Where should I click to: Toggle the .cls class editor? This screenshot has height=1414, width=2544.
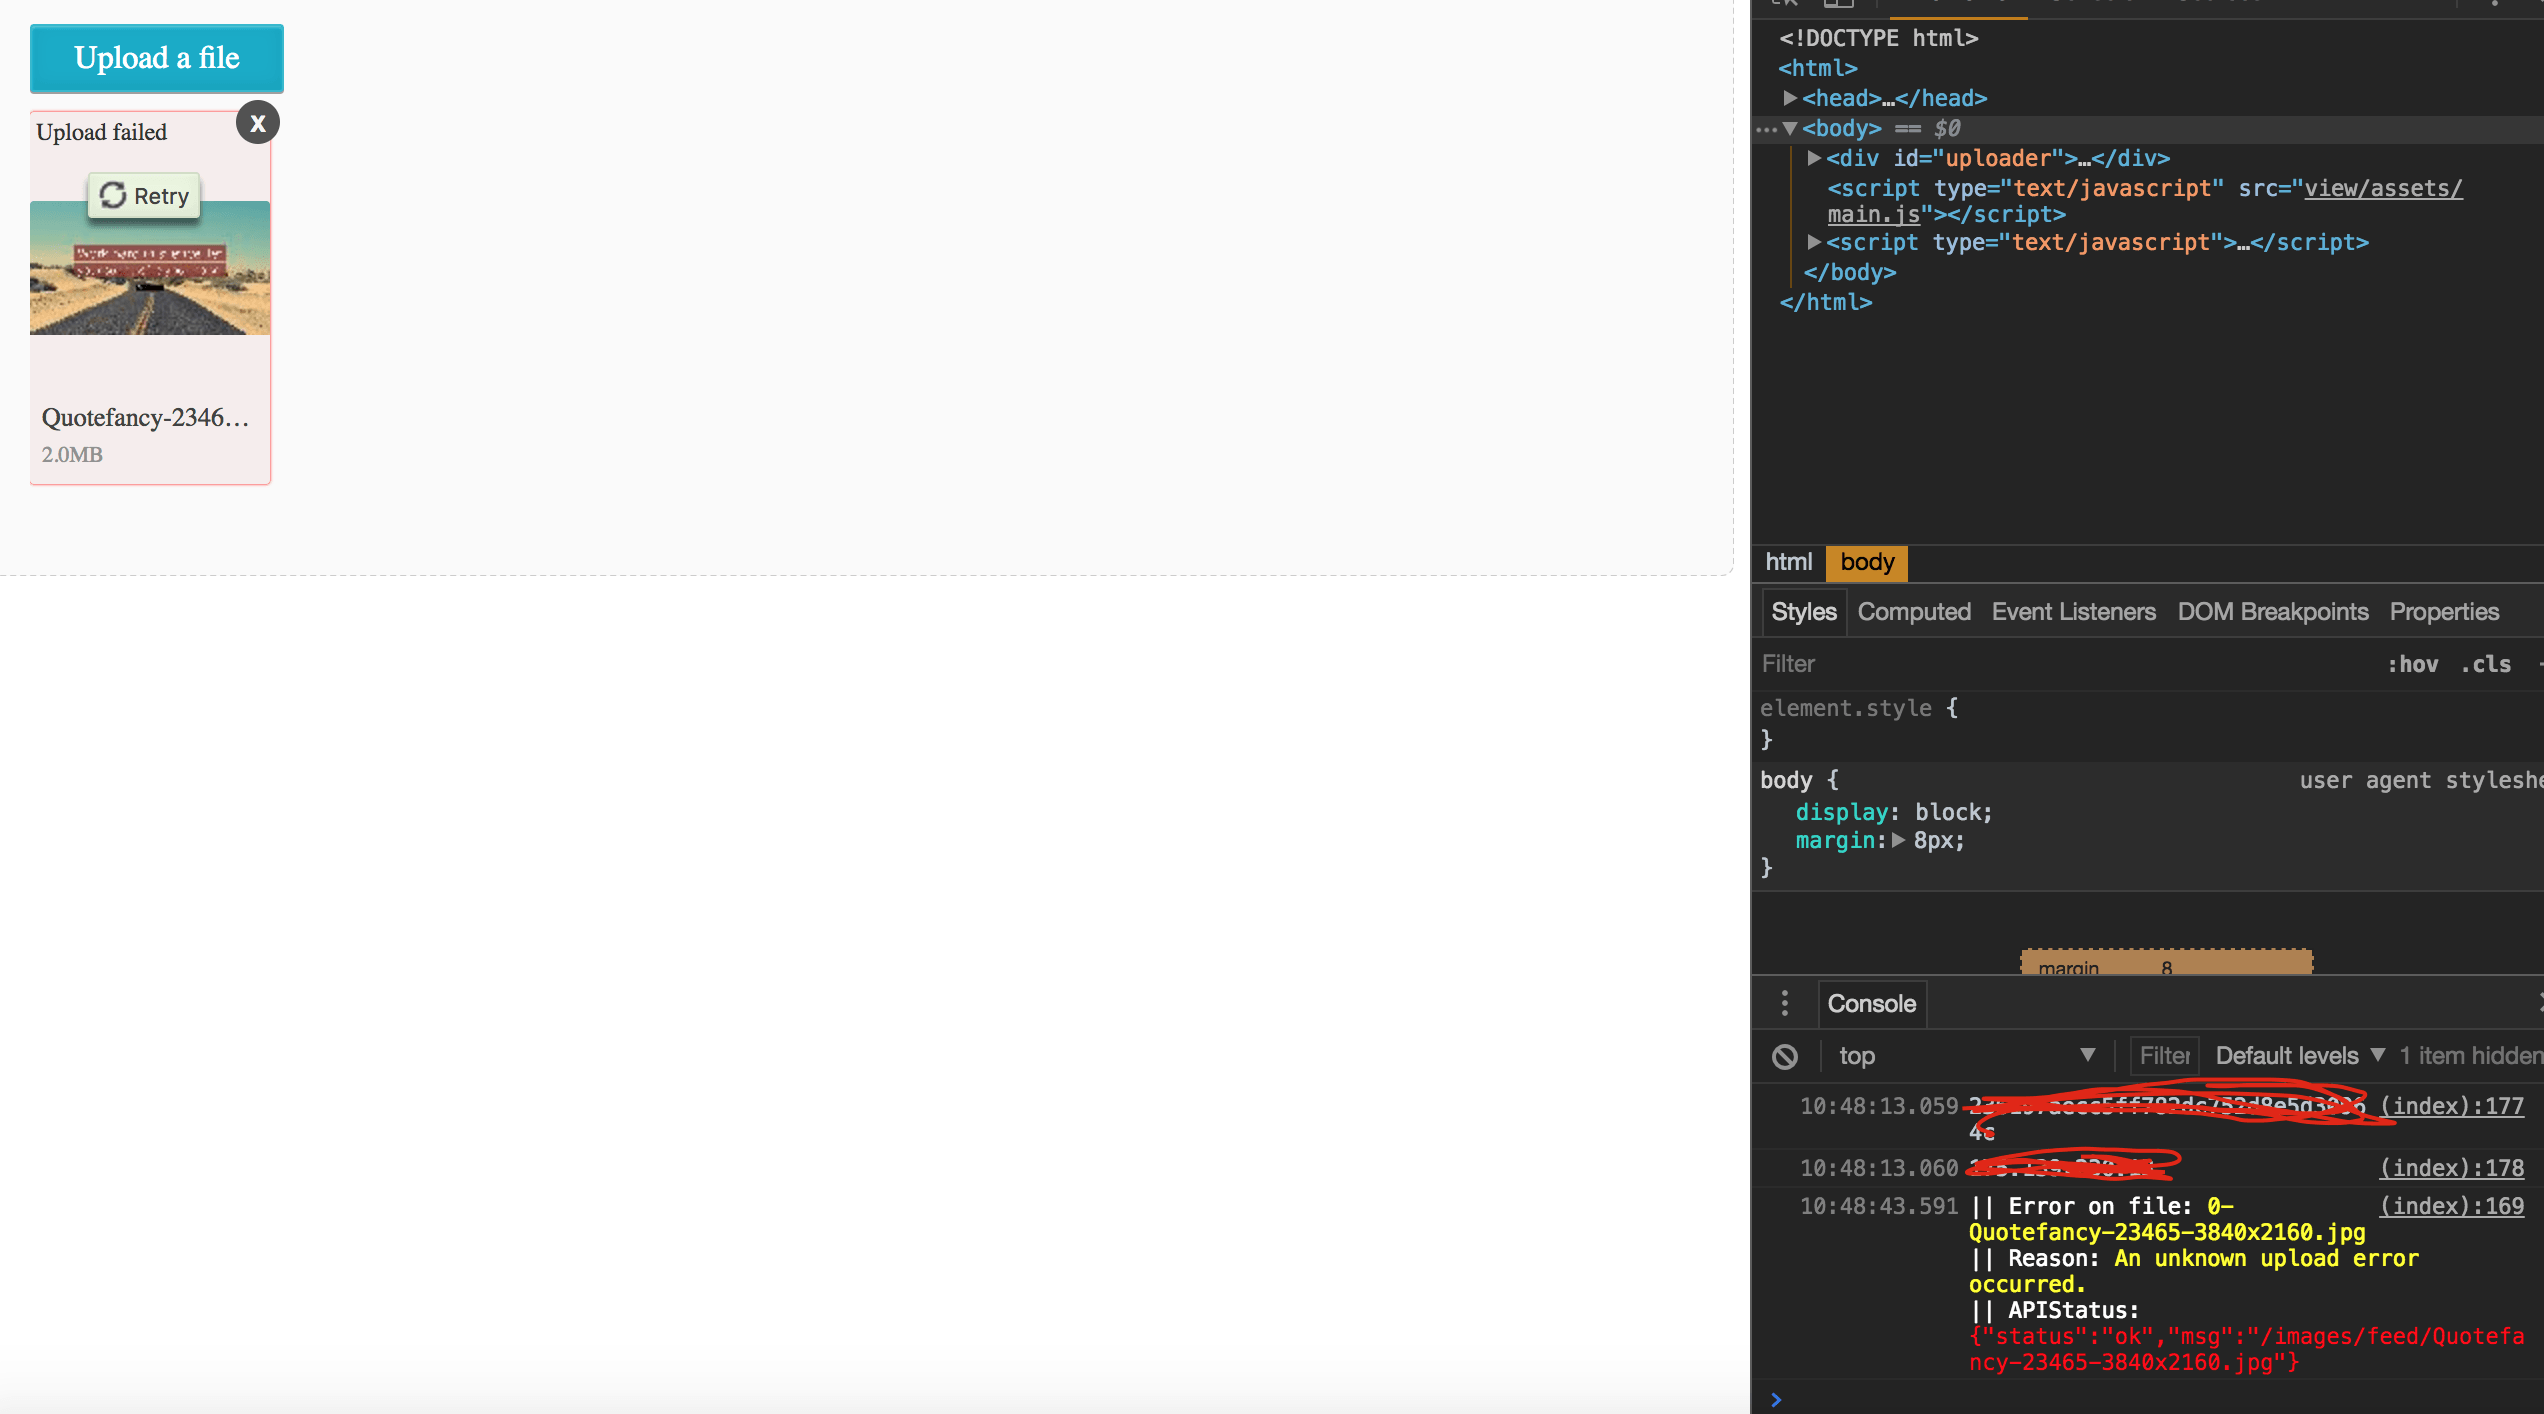pos(2485,664)
